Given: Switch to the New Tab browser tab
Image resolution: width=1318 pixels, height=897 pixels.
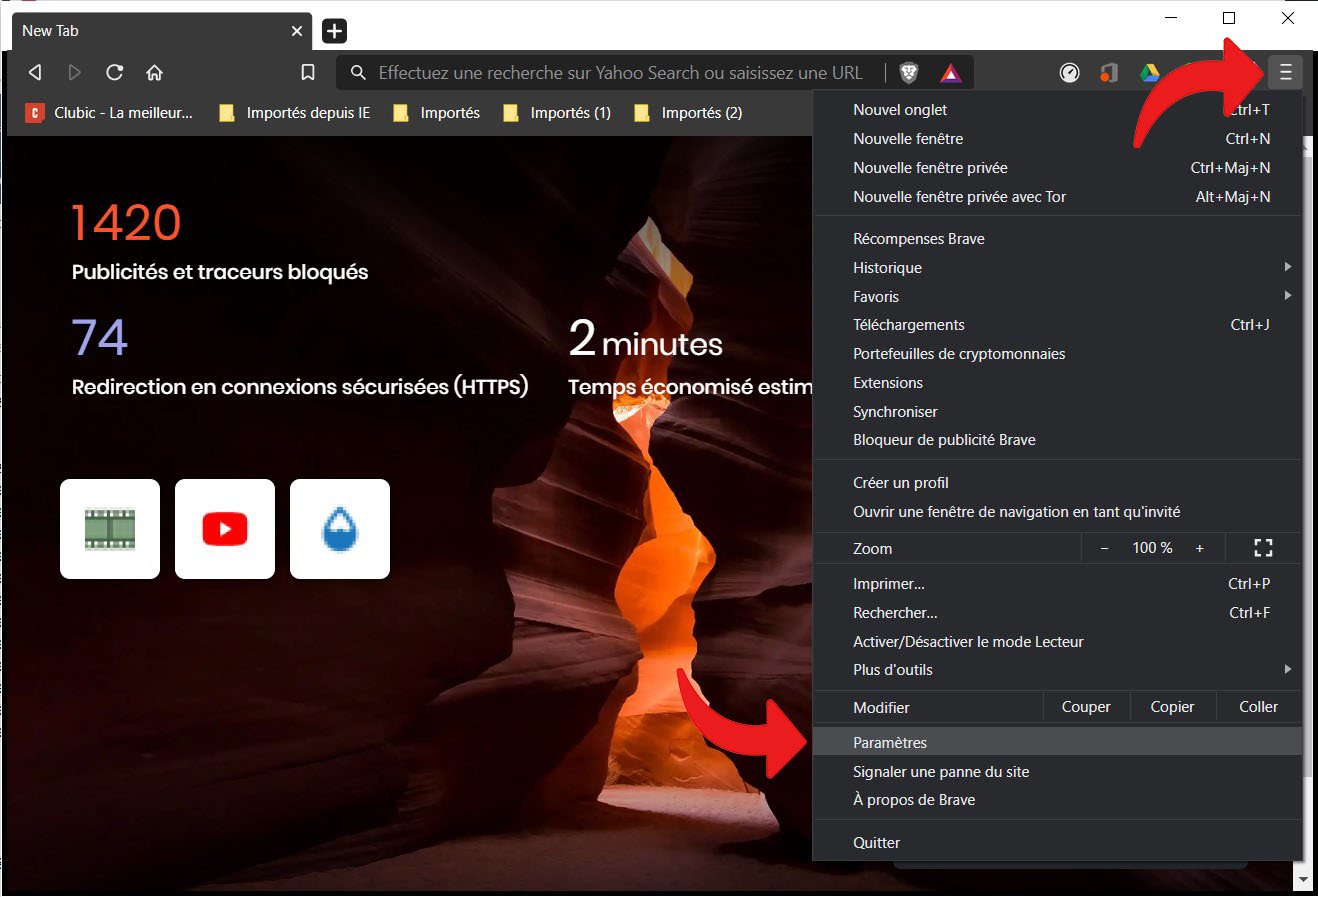Looking at the screenshot, I should coord(150,31).
